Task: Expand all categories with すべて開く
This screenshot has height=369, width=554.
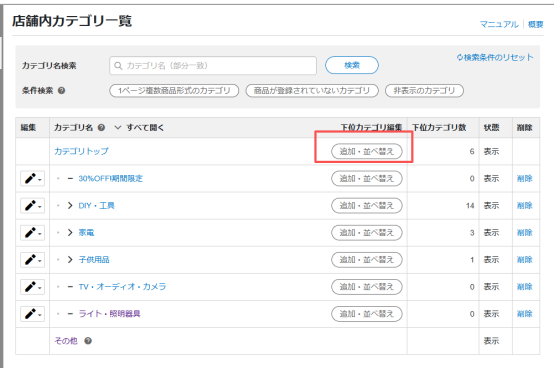Action: 139,128
